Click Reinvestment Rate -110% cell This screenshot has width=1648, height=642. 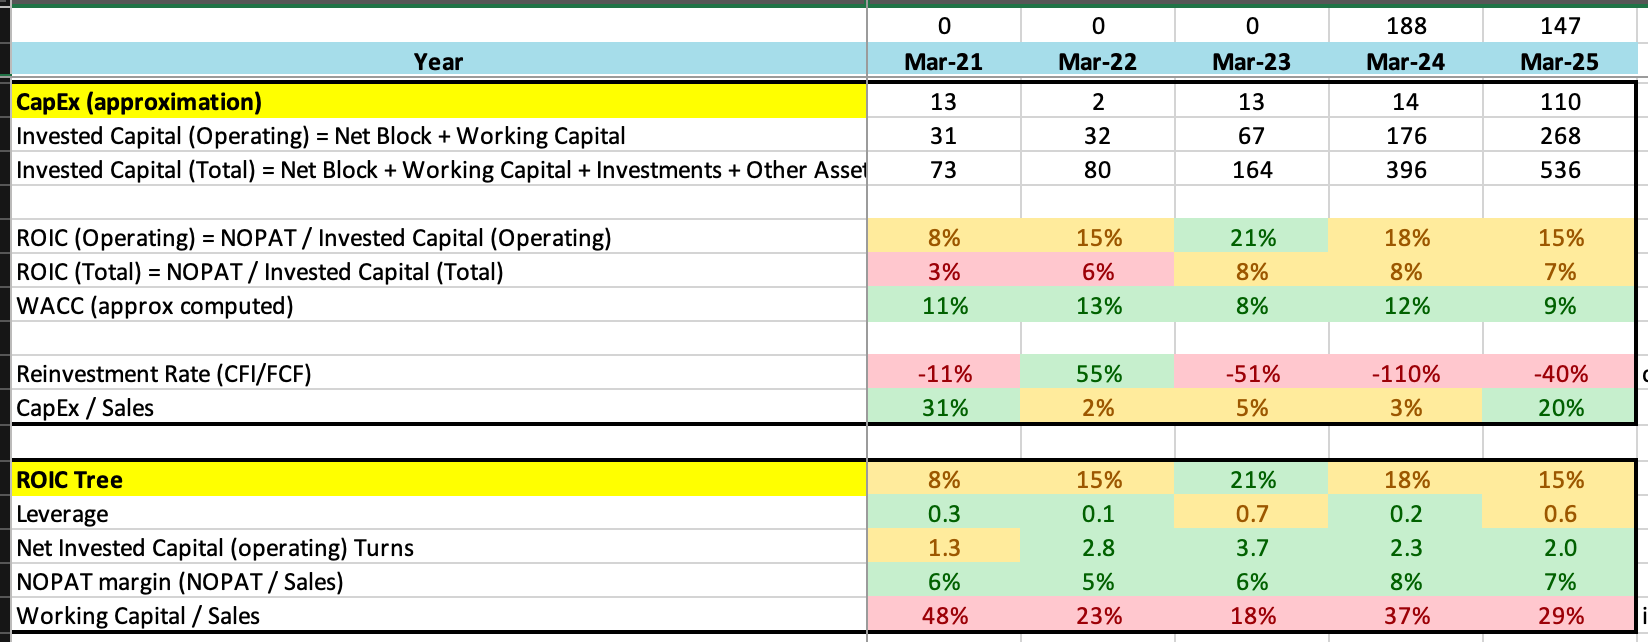click(x=1405, y=374)
